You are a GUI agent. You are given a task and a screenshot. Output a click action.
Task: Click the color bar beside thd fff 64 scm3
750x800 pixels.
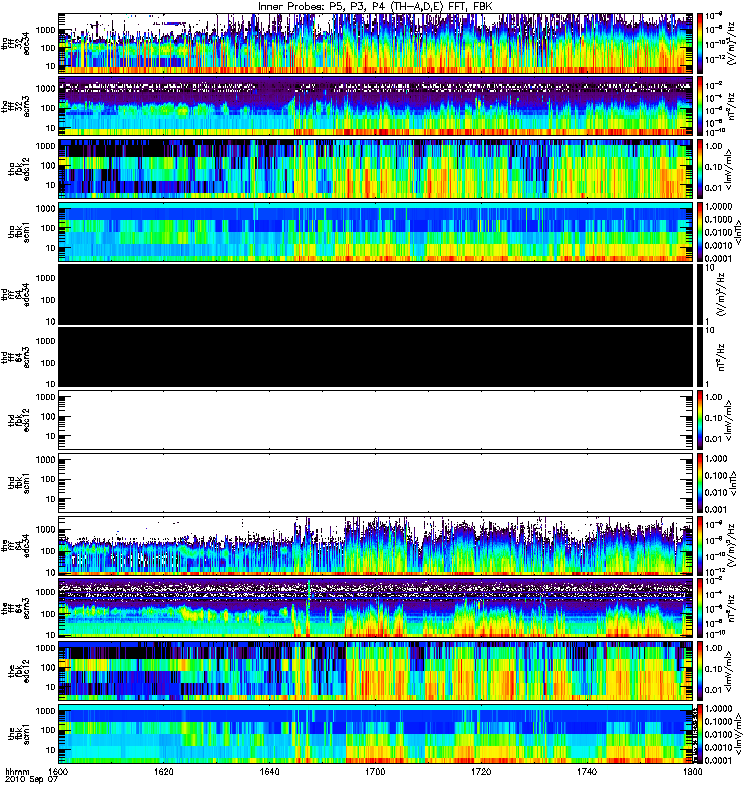(700, 357)
